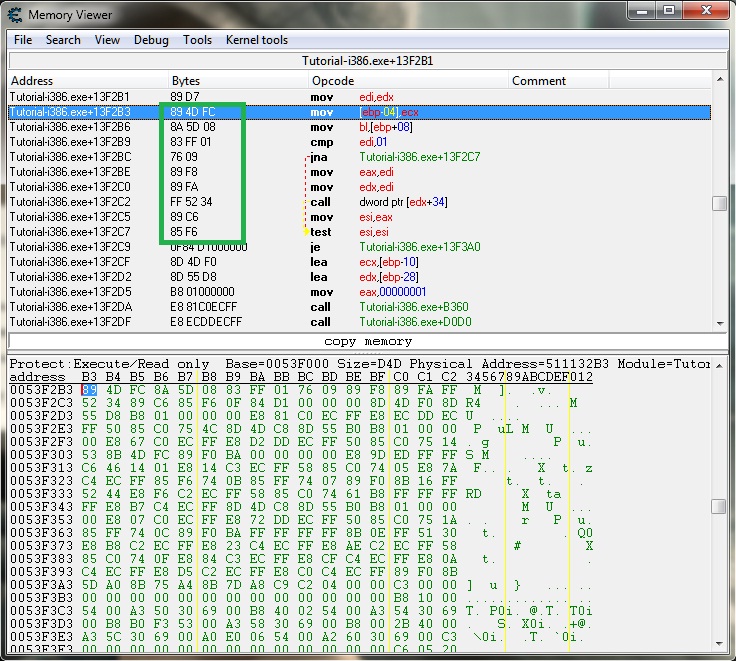The width and height of the screenshot is (736, 661).
Task: Select row Tutorial-i386.exe+13F2B1 mov edi,edx
Action: [360, 97]
